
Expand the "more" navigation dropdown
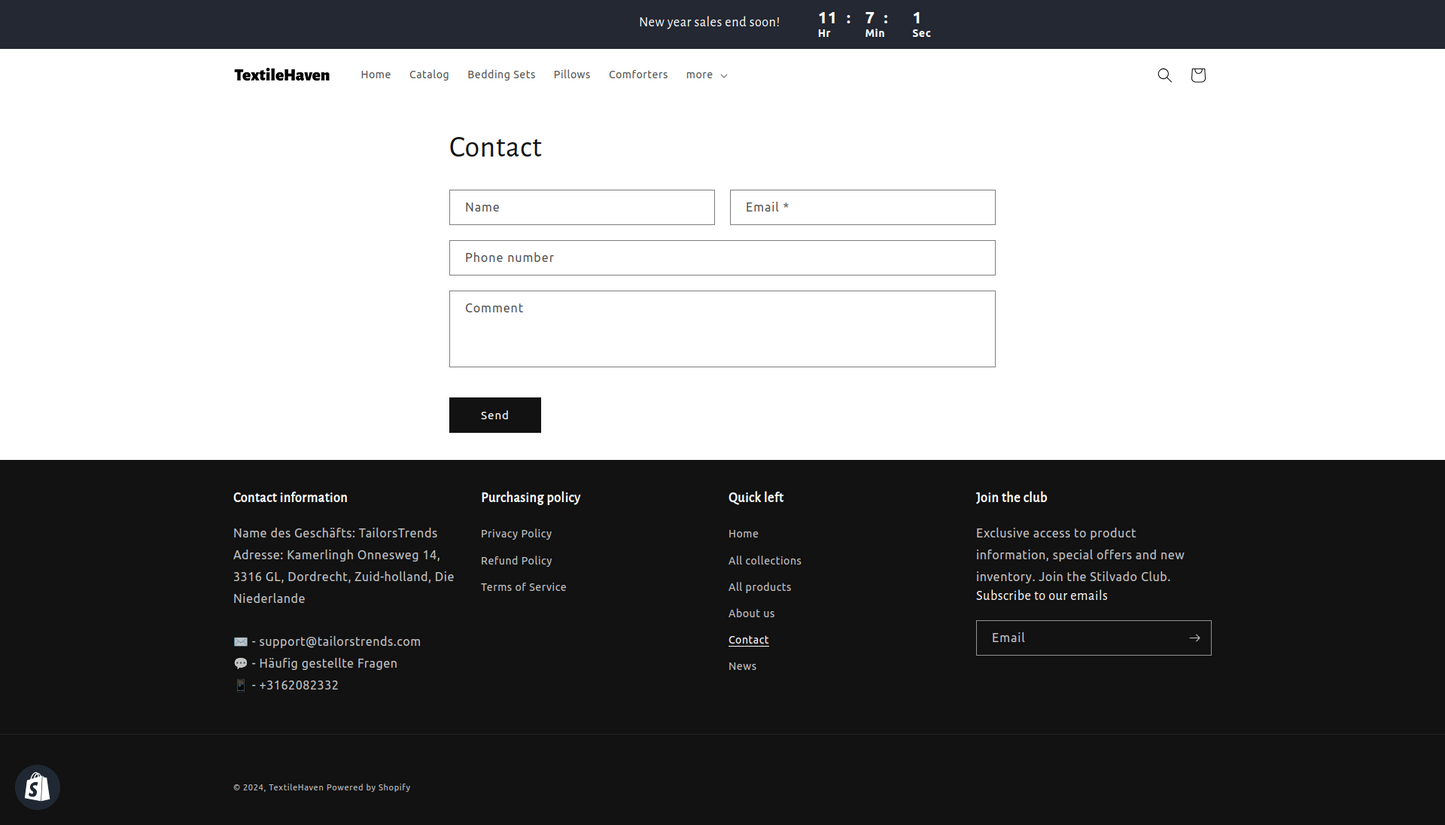[706, 75]
